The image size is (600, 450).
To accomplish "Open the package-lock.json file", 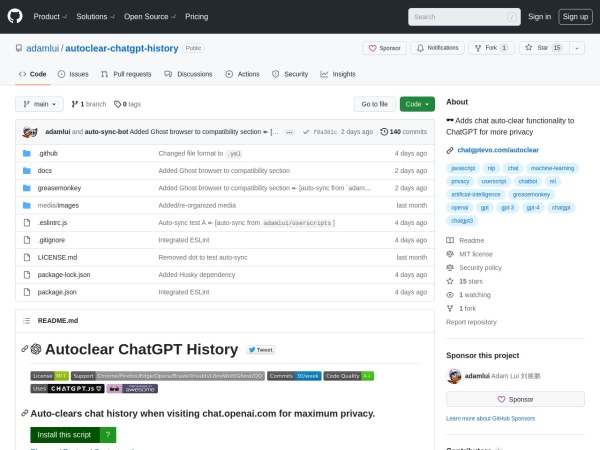I will point(64,275).
